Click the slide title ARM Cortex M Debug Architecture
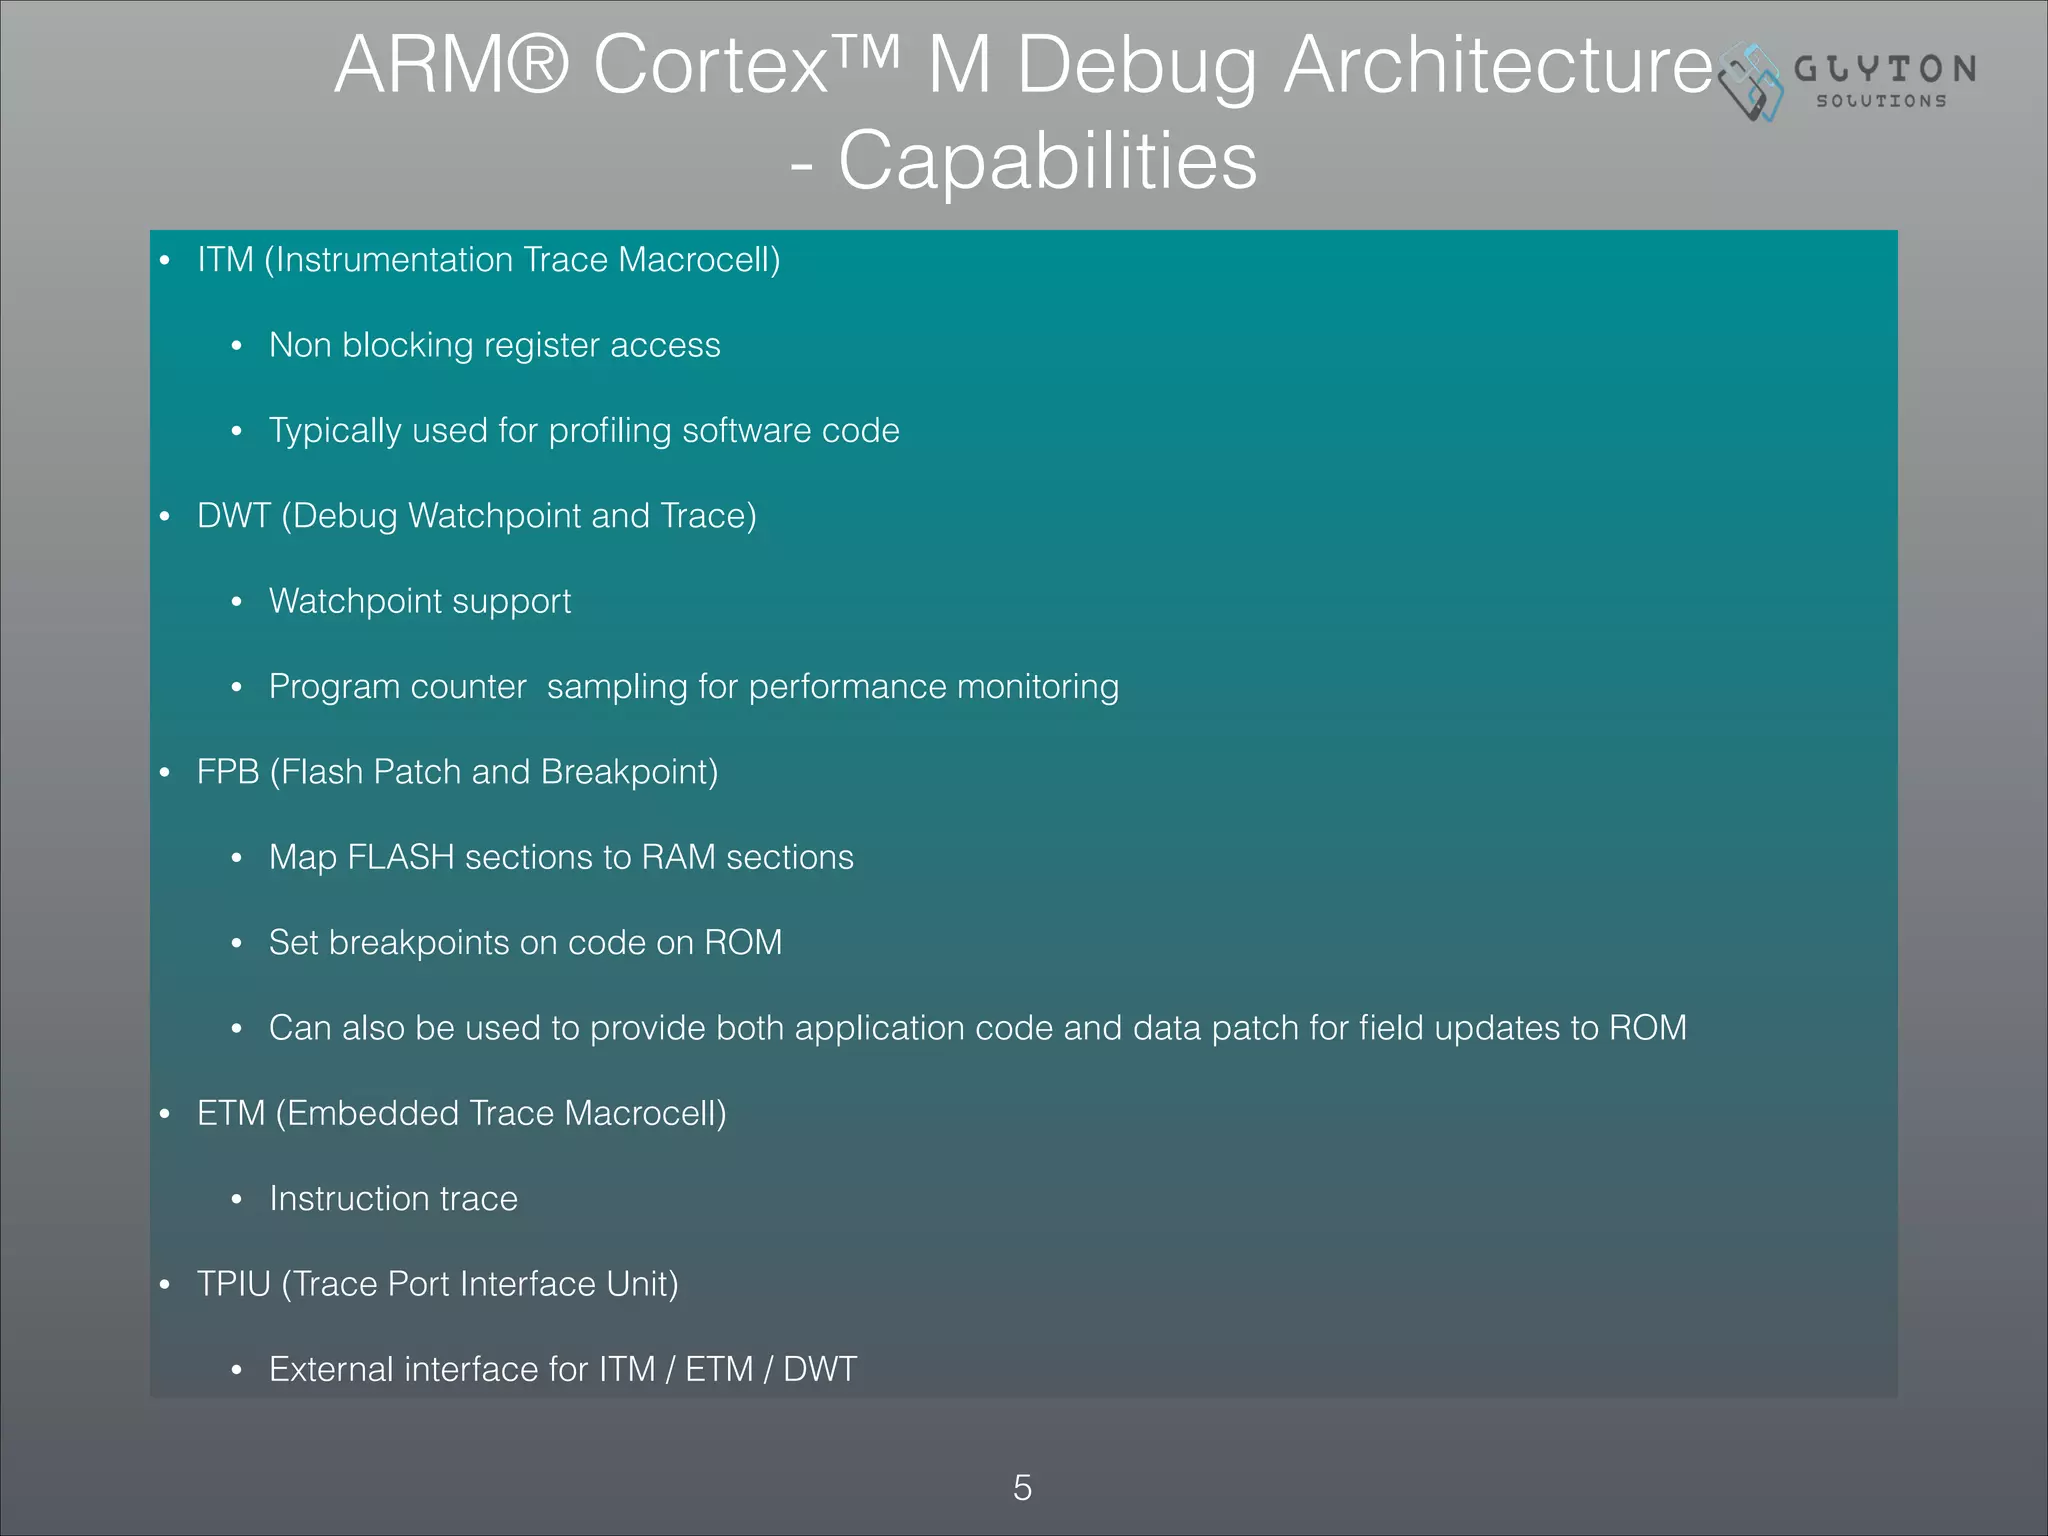This screenshot has height=1536, width=2048. pos(1023,65)
